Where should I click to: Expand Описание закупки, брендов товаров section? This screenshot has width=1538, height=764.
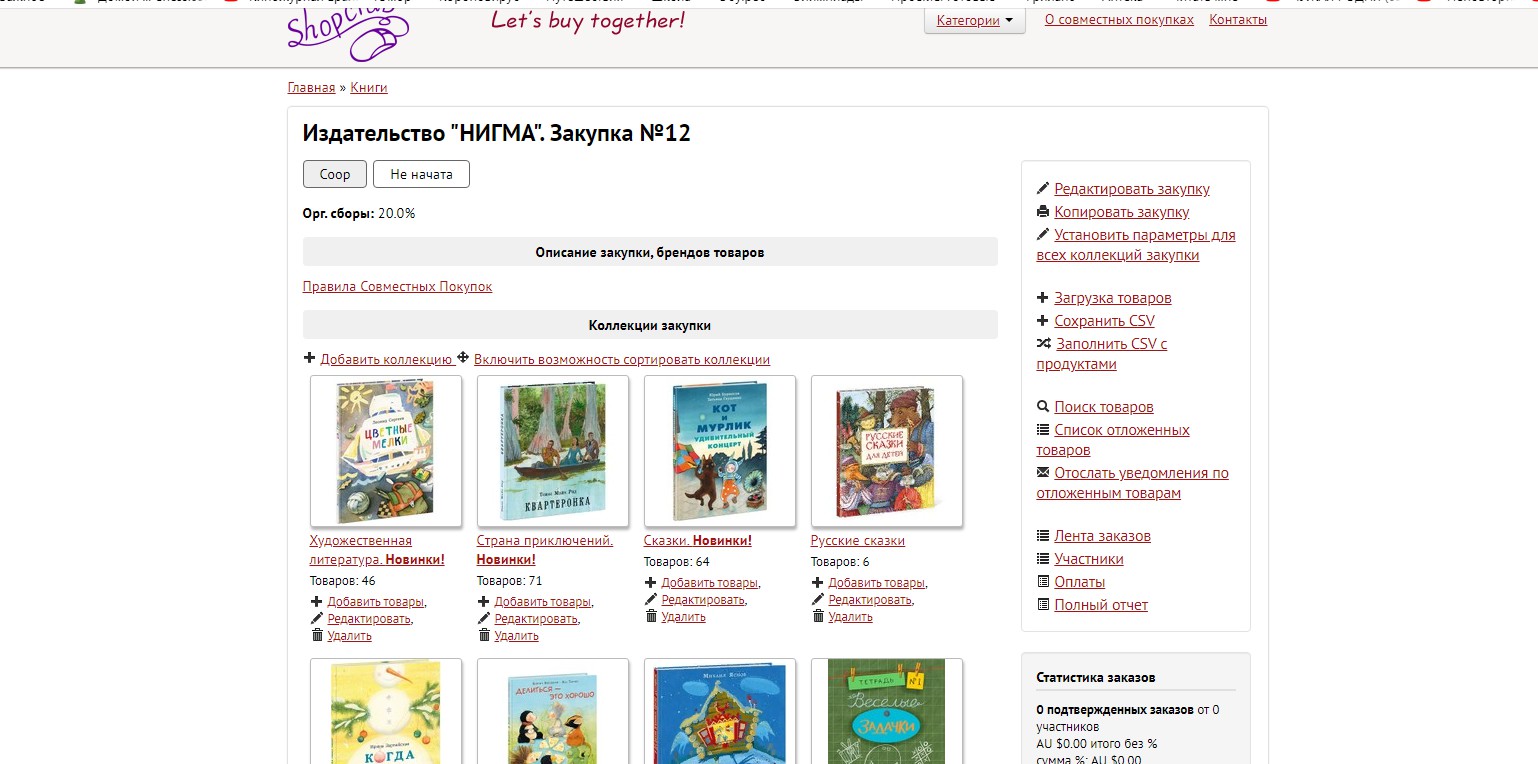coord(650,252)
